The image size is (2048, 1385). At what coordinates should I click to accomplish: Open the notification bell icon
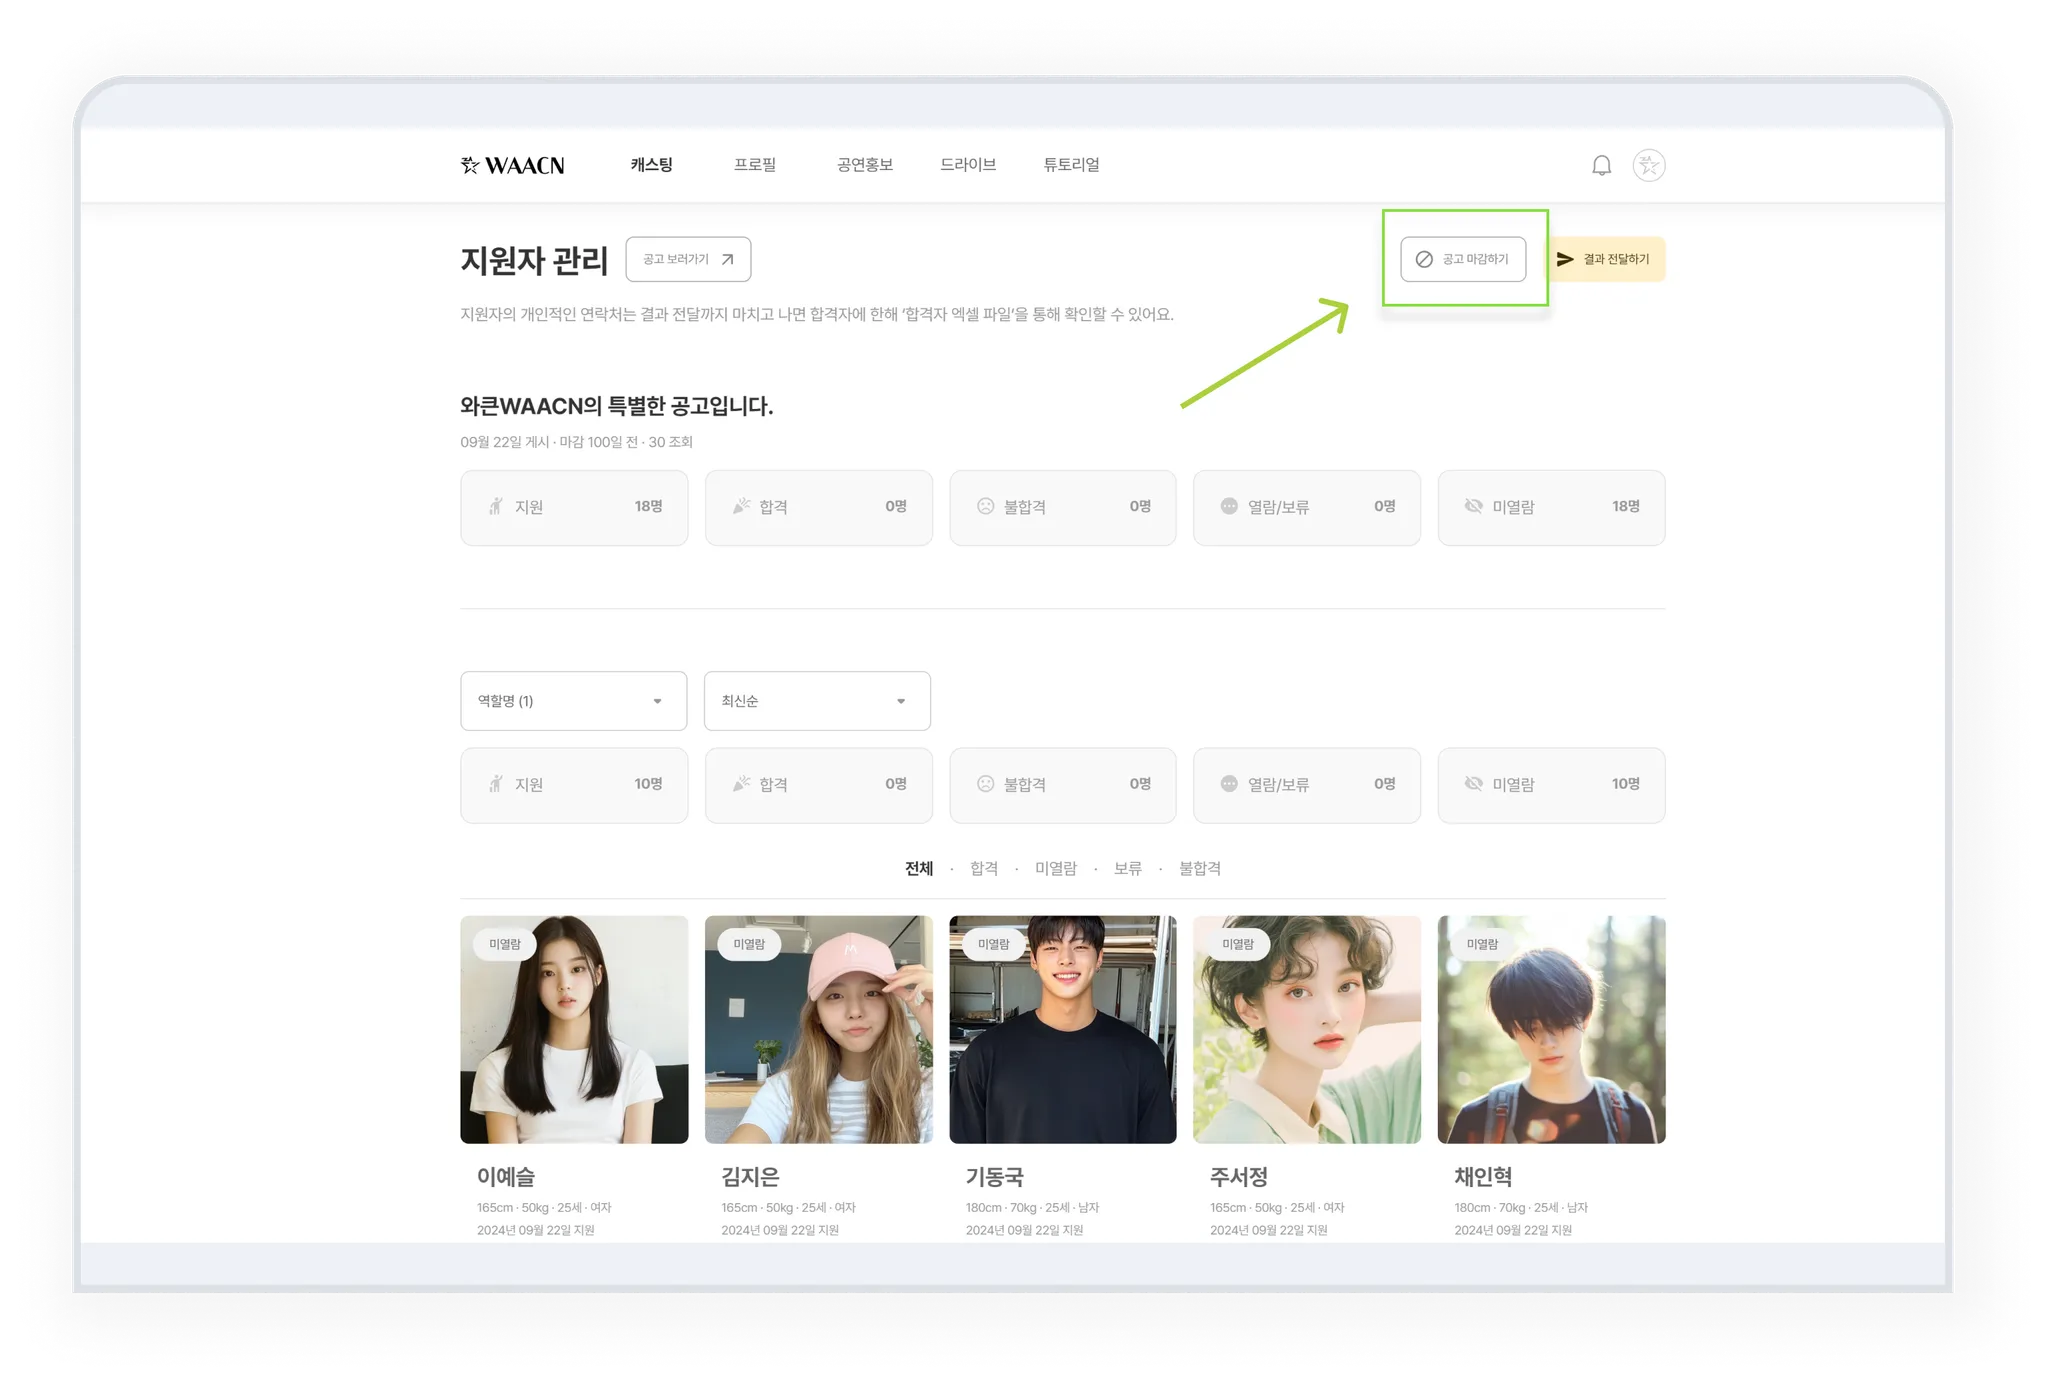pos(1601,166)
